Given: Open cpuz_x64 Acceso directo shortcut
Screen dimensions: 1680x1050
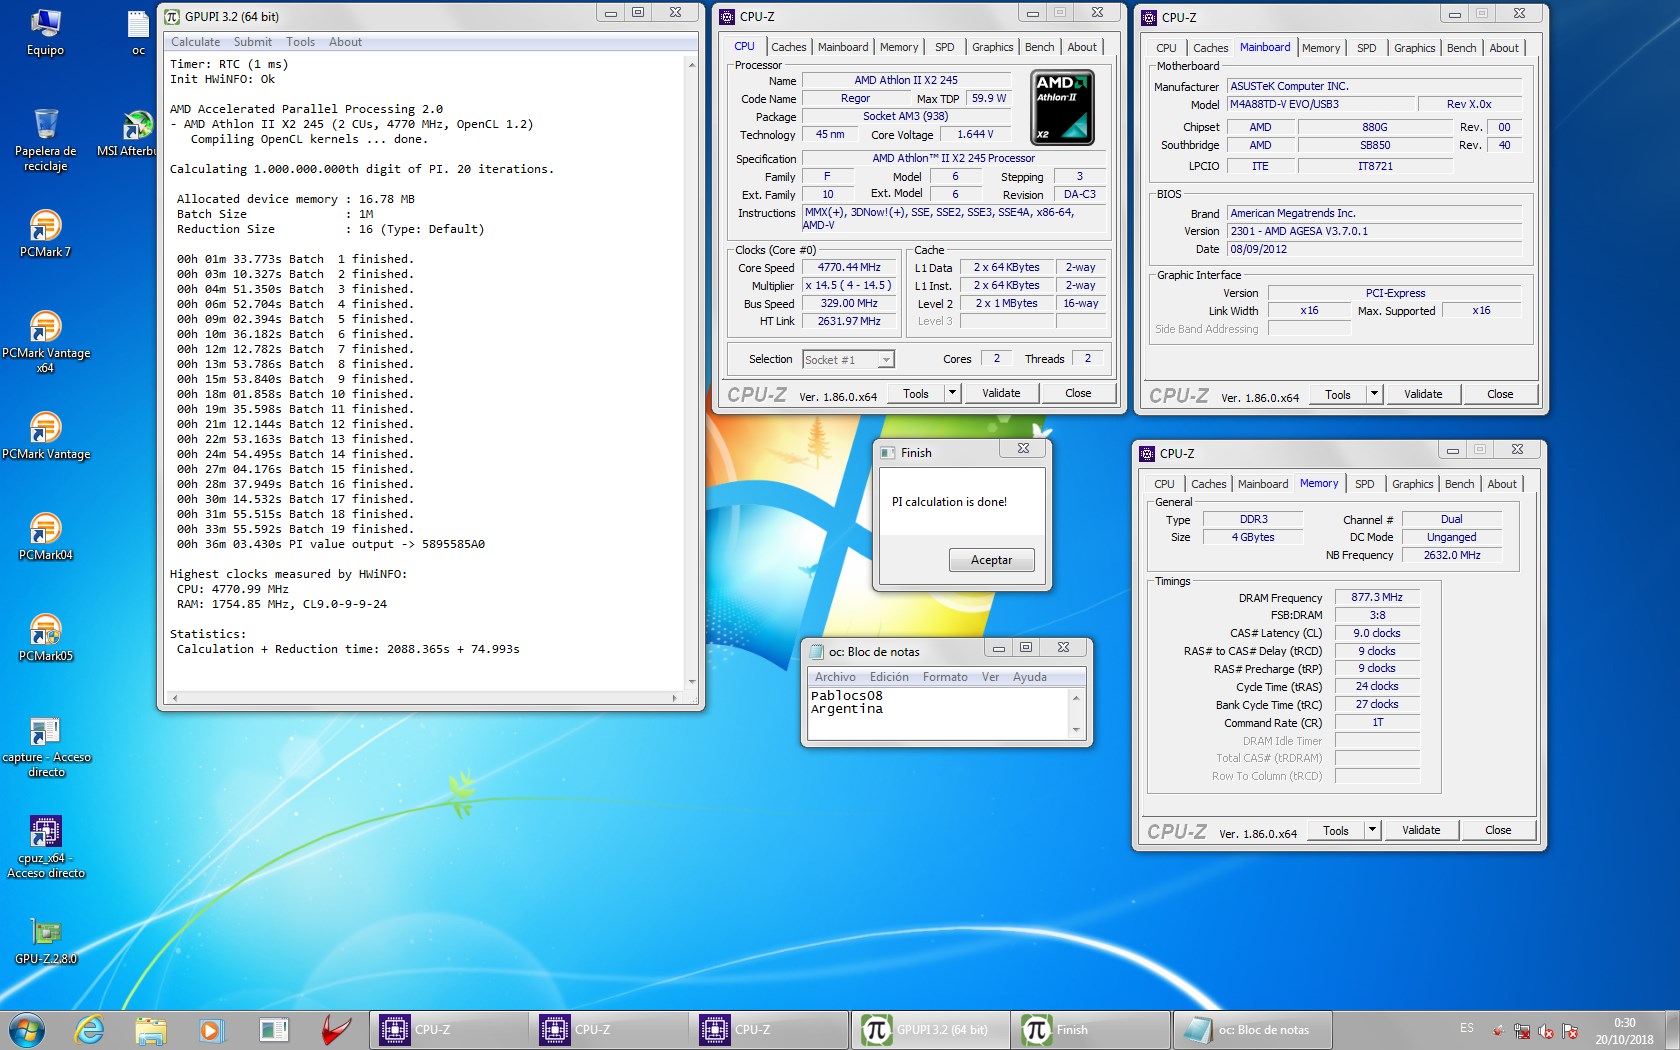Looking at the screenshot, I should (x=45, y=848).
